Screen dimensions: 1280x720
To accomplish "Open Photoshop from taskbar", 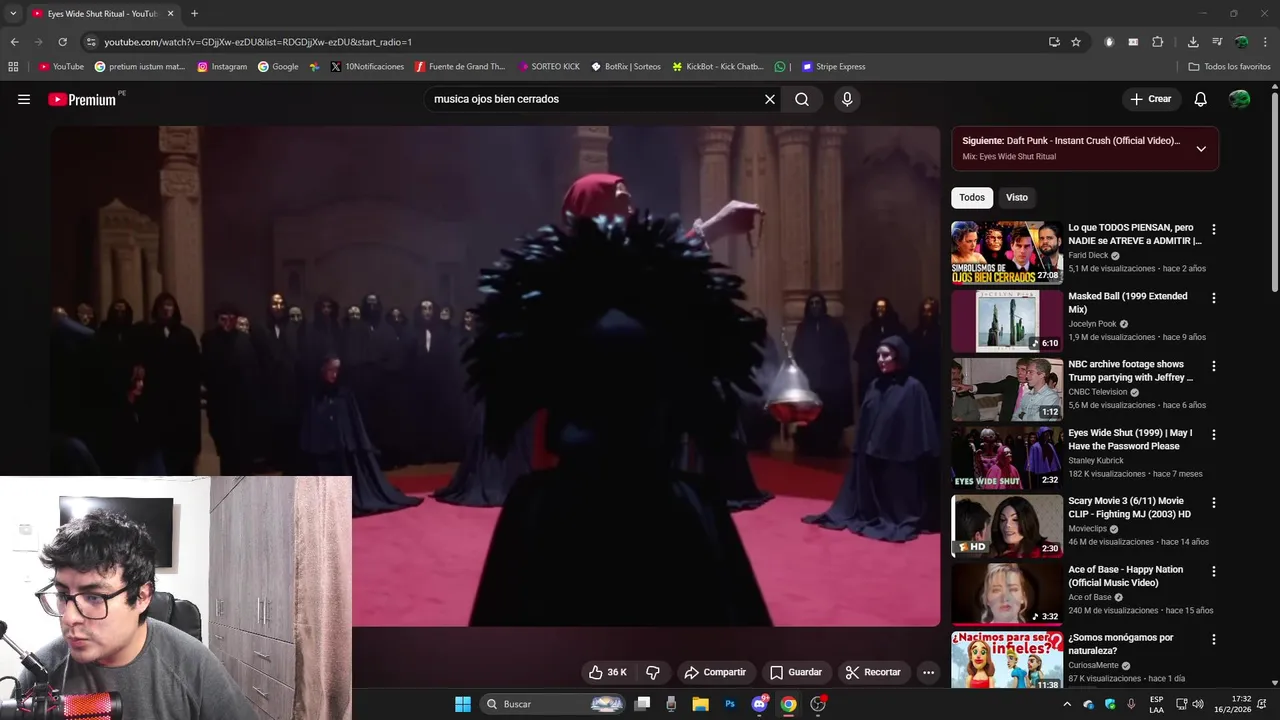I will point(730,704).
